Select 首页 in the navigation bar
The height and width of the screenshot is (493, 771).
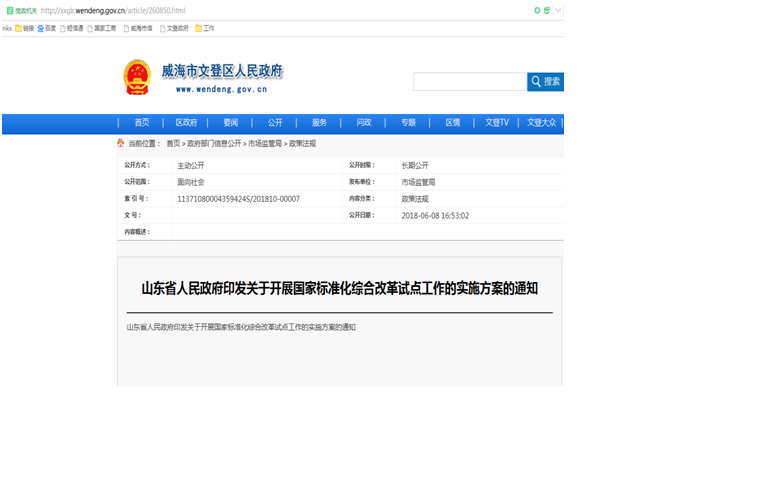click(x=142, y=123)
